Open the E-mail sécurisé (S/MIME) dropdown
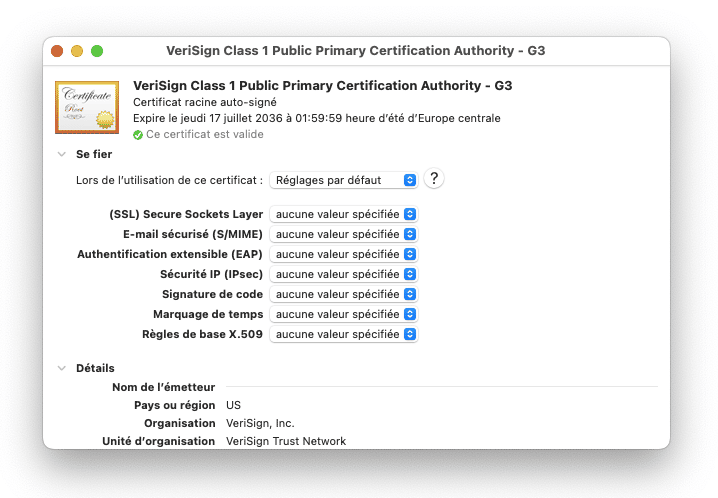This screenshot has width=718, height=498. (343, 234)
